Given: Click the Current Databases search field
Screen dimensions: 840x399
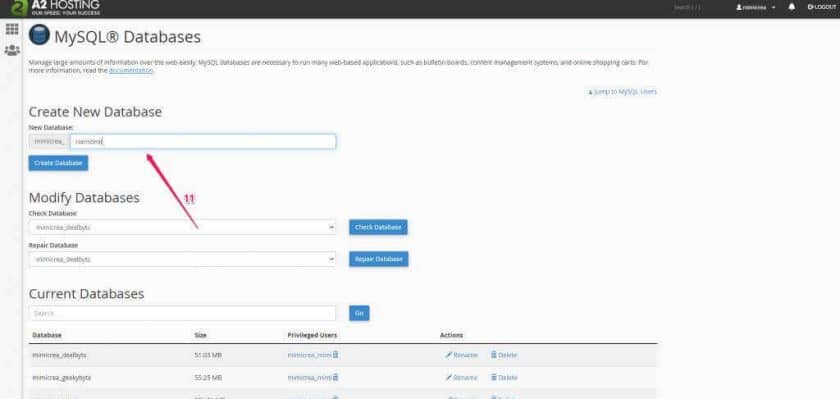Looking at the screenshot, I should [x=182, y=313].
